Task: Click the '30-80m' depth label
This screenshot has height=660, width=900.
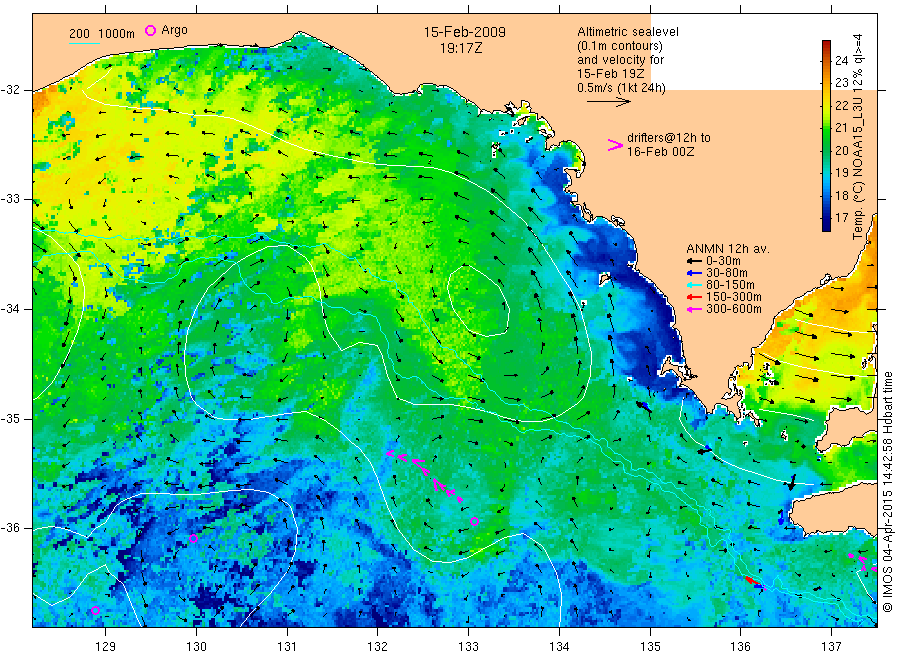Action: 726,273
